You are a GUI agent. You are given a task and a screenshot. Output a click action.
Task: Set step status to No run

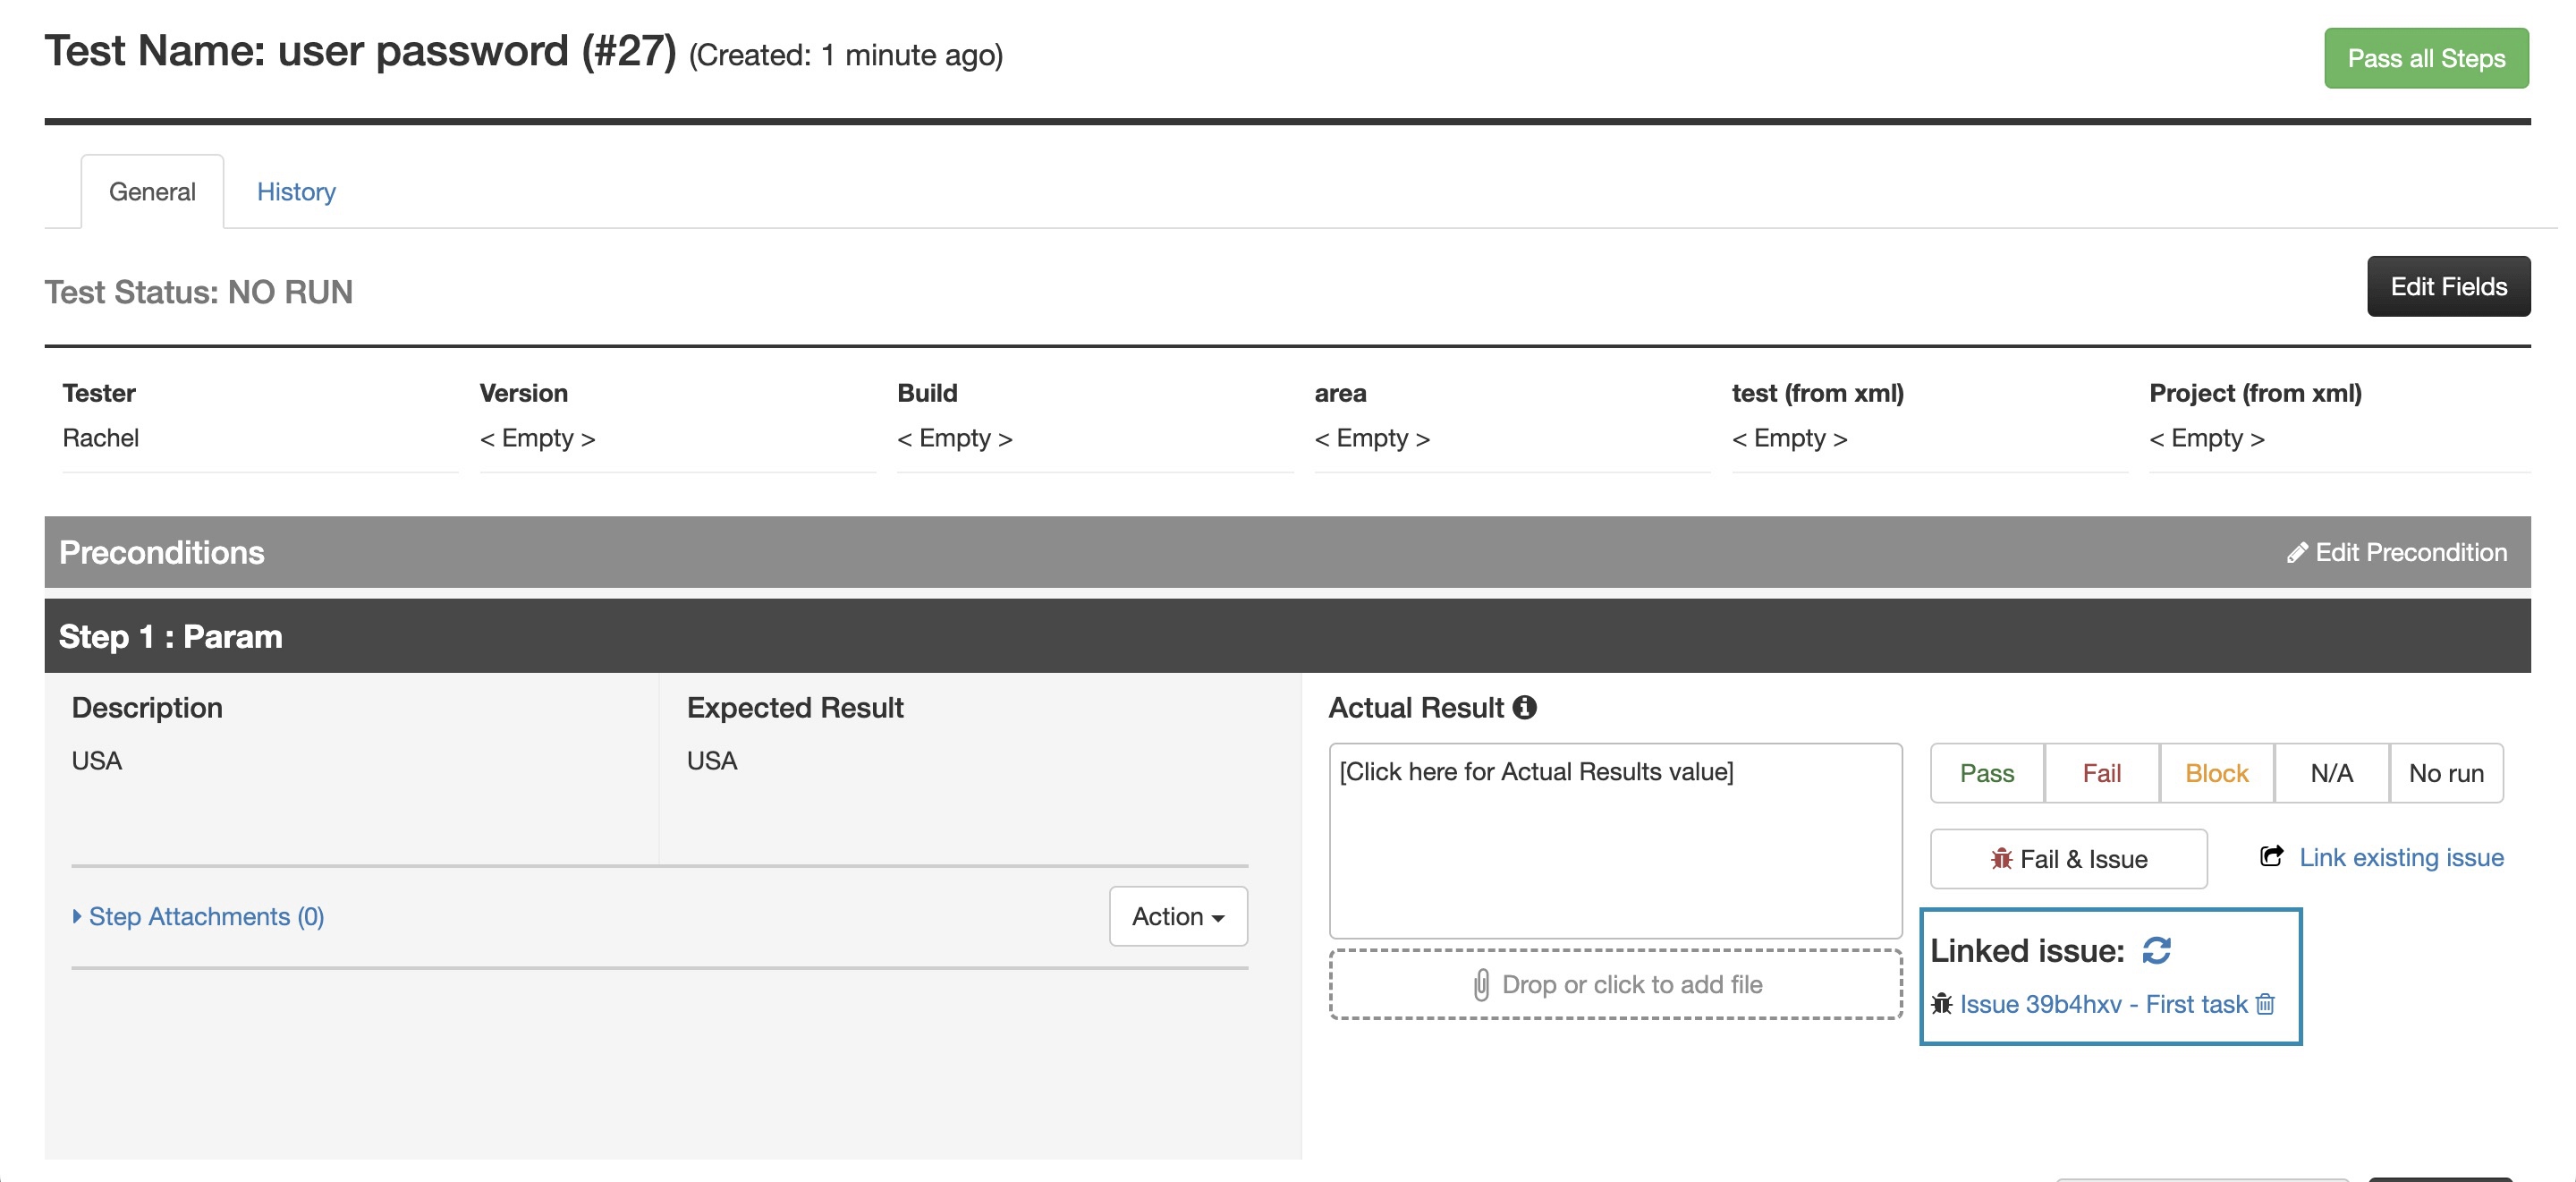2446,773
